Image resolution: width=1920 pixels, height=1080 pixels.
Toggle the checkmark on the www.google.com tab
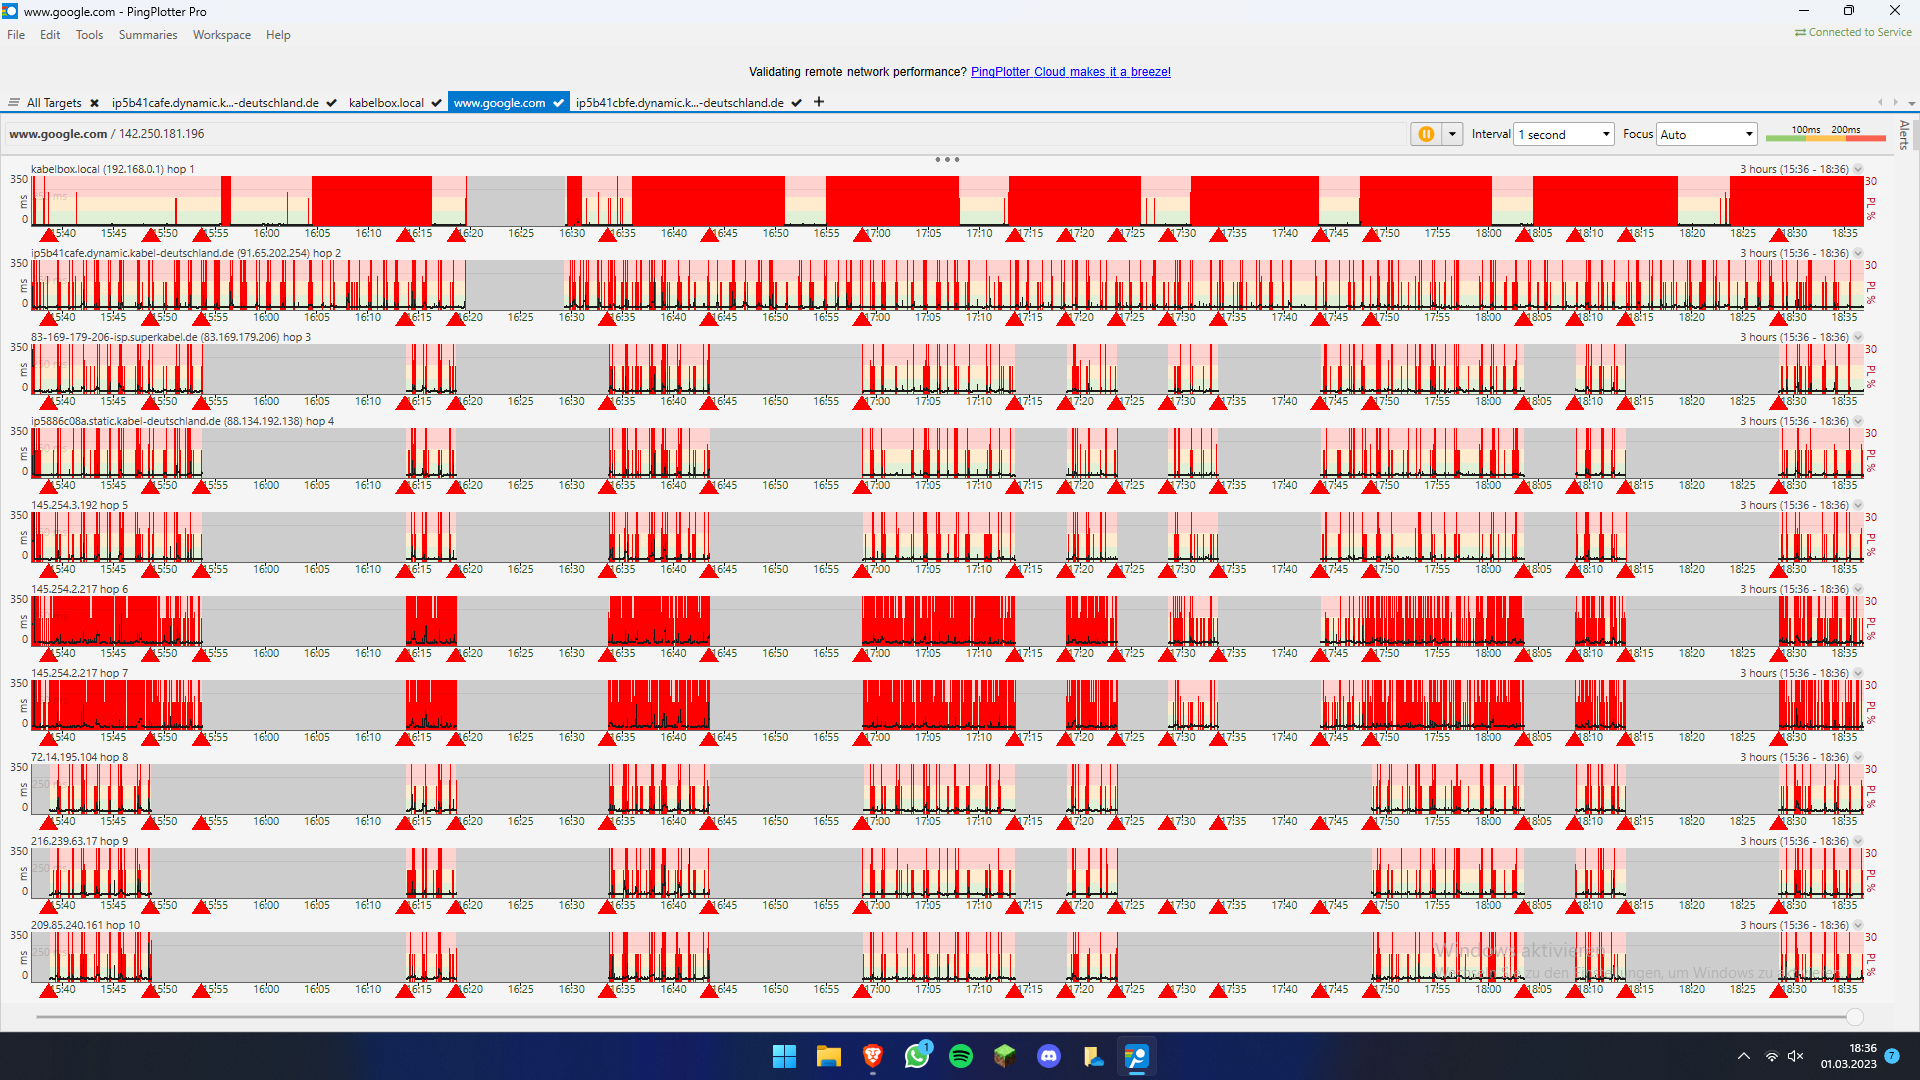(x=558, y=103)
